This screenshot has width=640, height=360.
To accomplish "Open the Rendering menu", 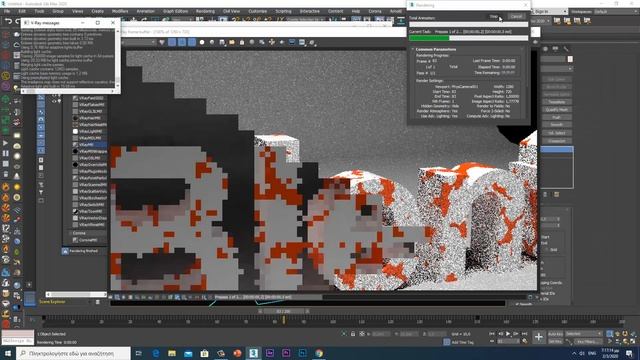I will point(205,11).
